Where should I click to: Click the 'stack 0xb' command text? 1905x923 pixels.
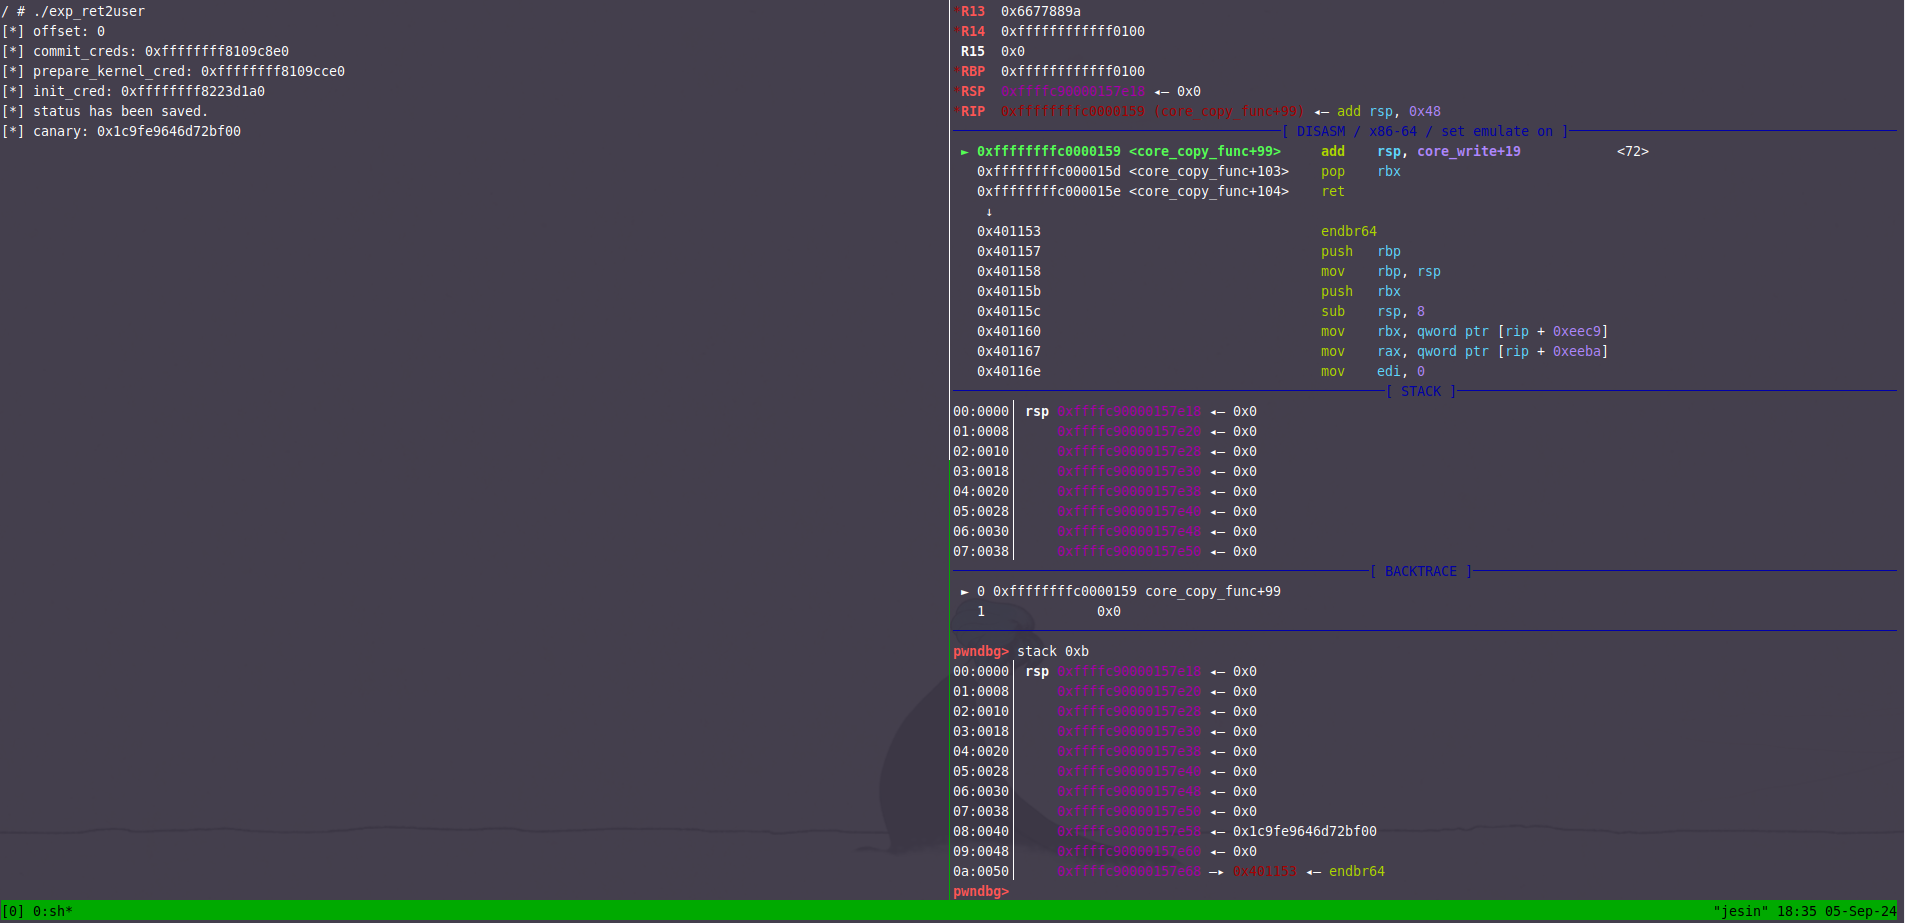coord(1052,651)
